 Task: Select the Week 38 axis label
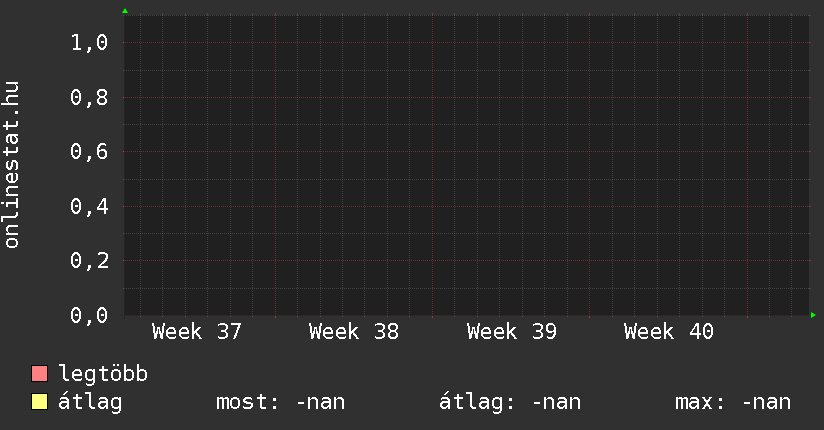tap(354, 332)
